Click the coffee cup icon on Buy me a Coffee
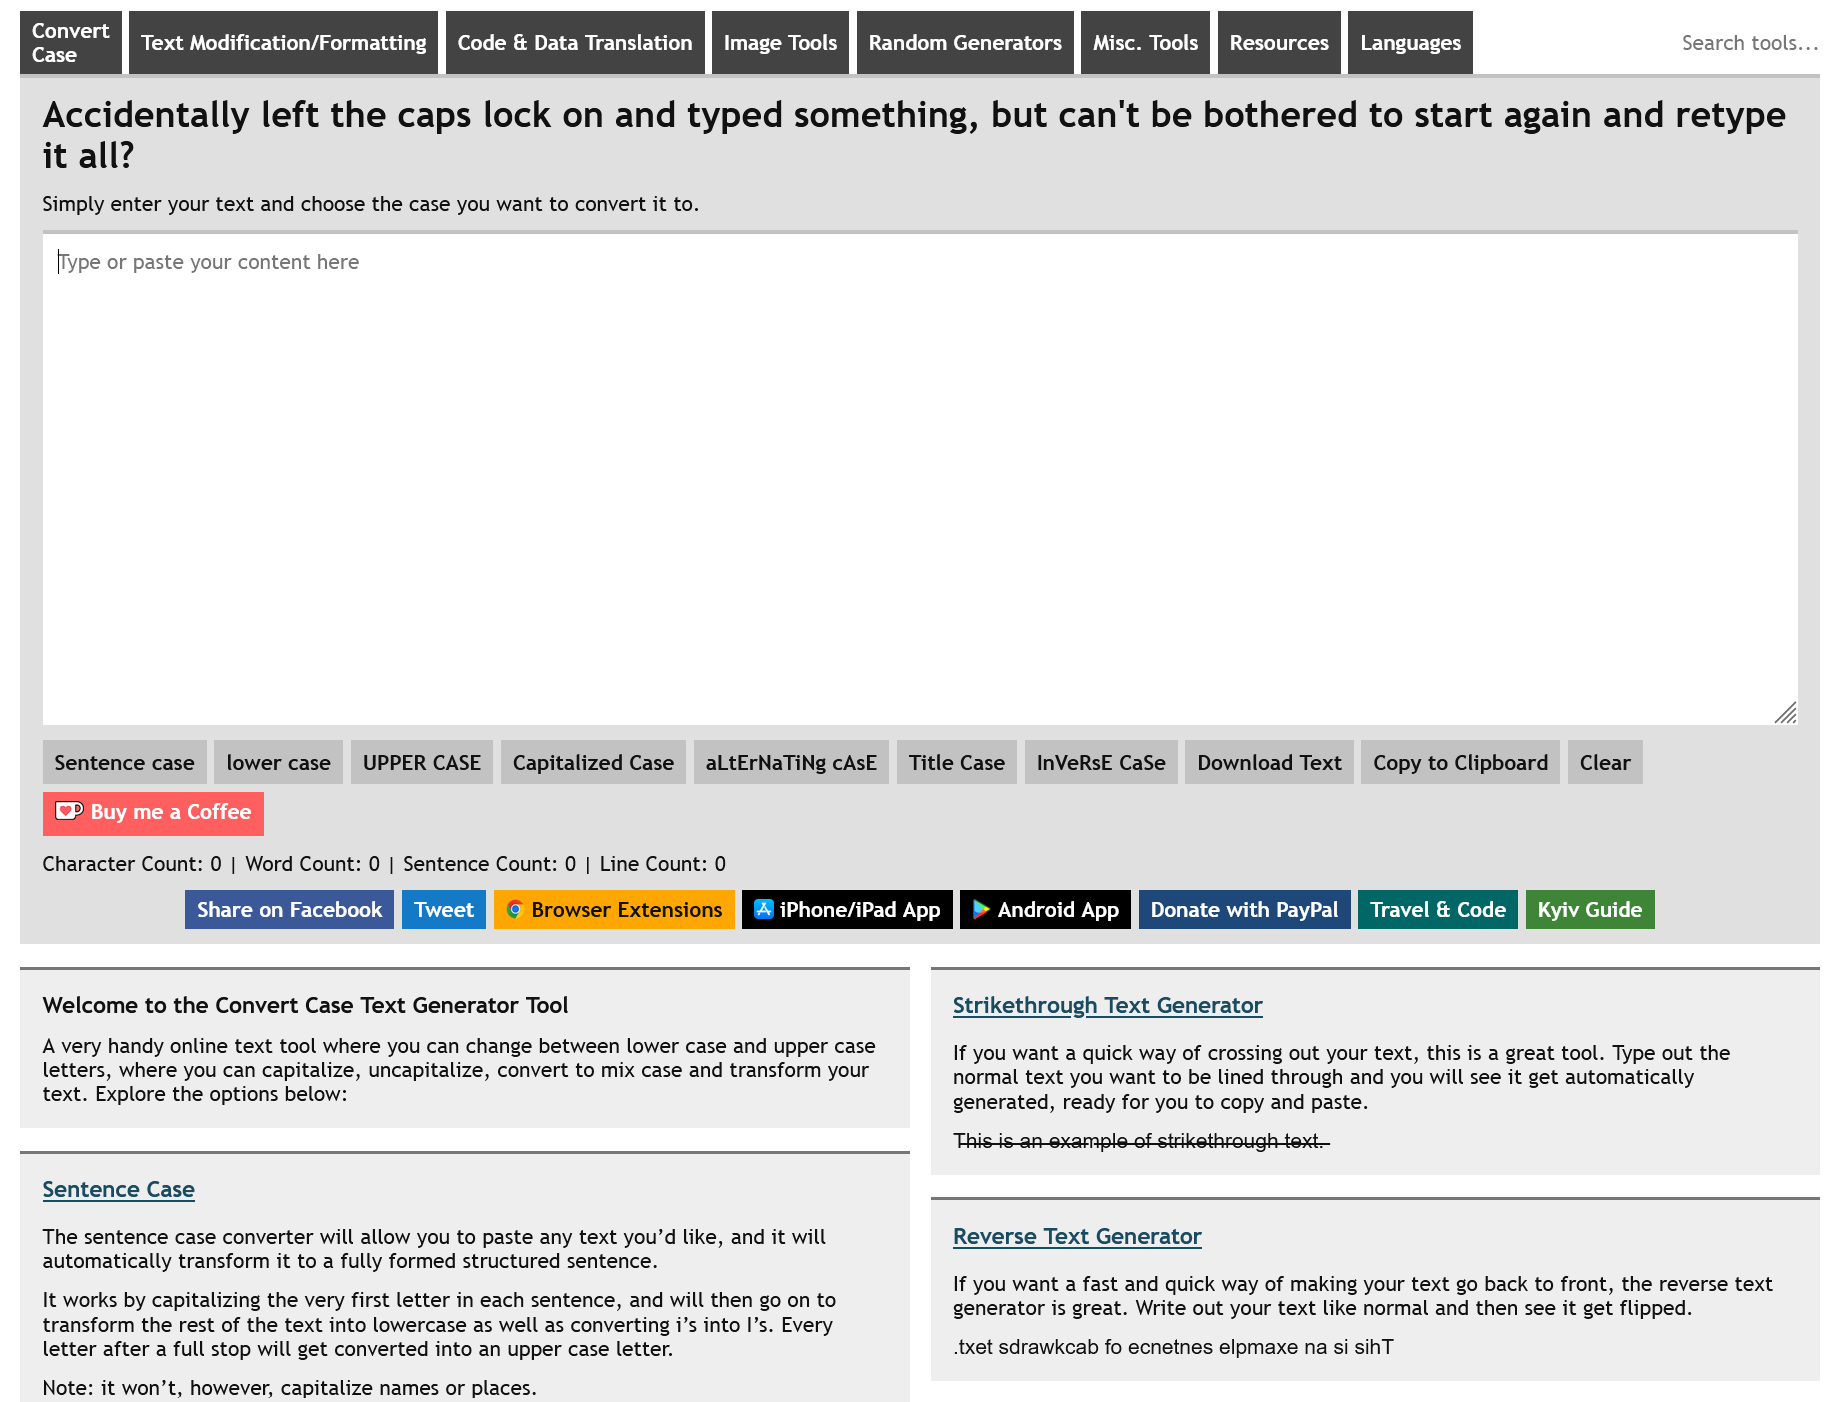 [69, 812]
